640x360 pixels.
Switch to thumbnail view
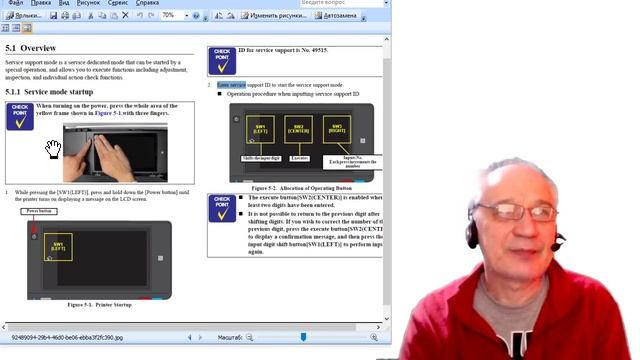(5, 28)
